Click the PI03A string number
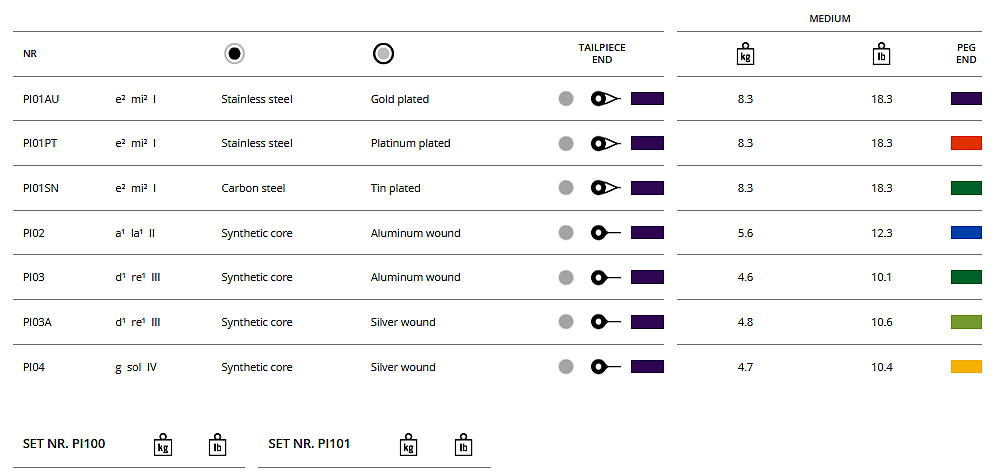The width and height of the screenshot is (996, 471). 38,322
